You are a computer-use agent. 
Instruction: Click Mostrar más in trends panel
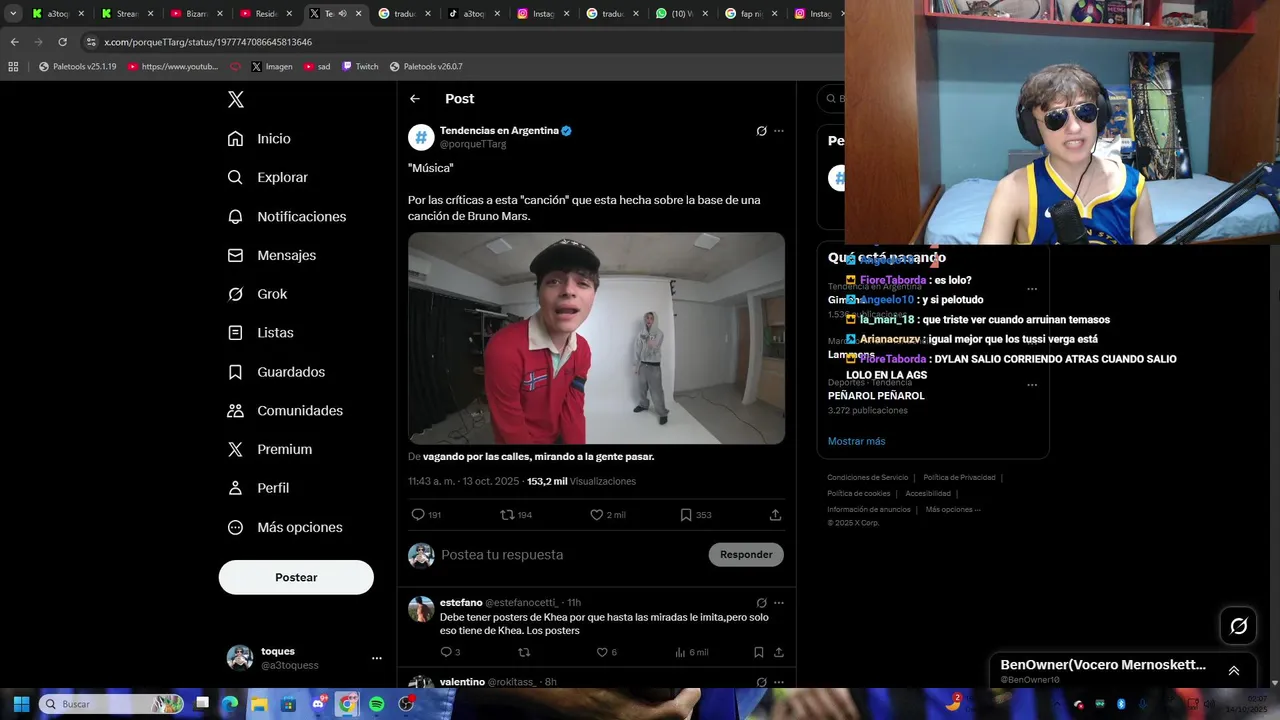pos(856,441)
